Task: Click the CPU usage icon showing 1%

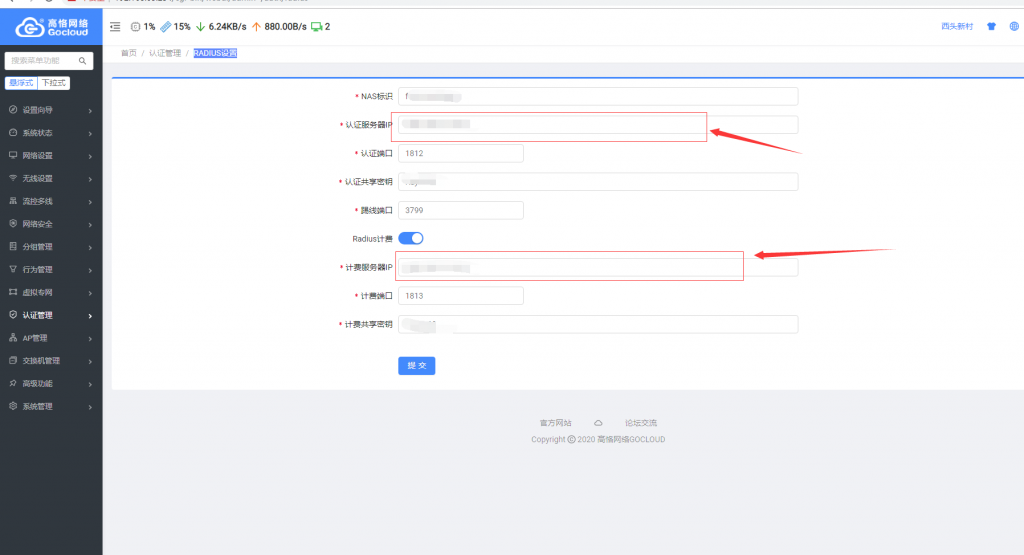Action: (x=135, y=27)
